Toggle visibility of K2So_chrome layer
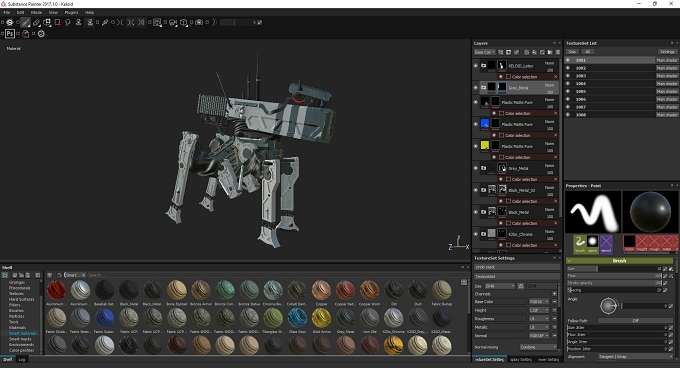680x368 pixels. tap(476, 234)
